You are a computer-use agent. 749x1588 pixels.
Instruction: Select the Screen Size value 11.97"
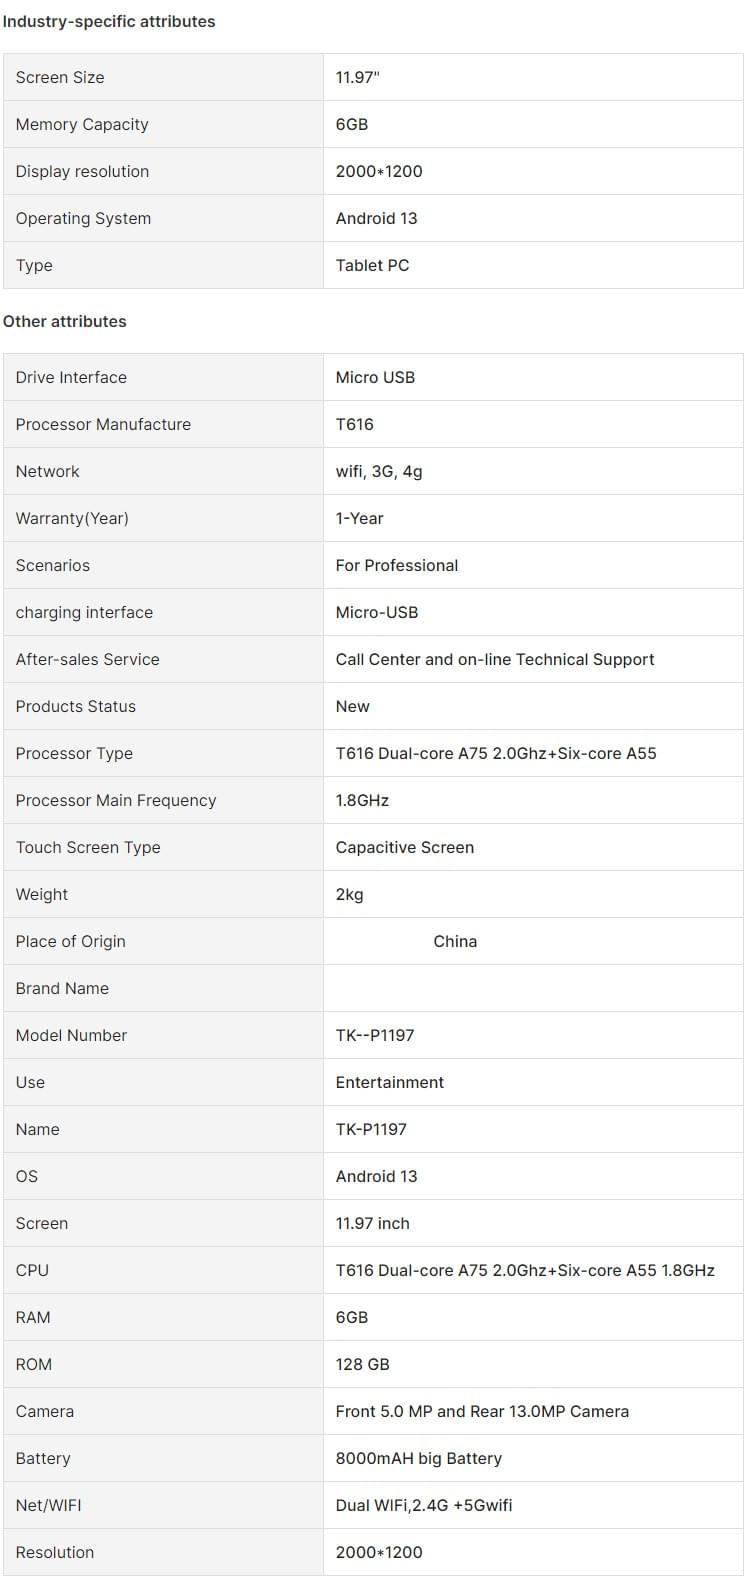pos(358,77)
